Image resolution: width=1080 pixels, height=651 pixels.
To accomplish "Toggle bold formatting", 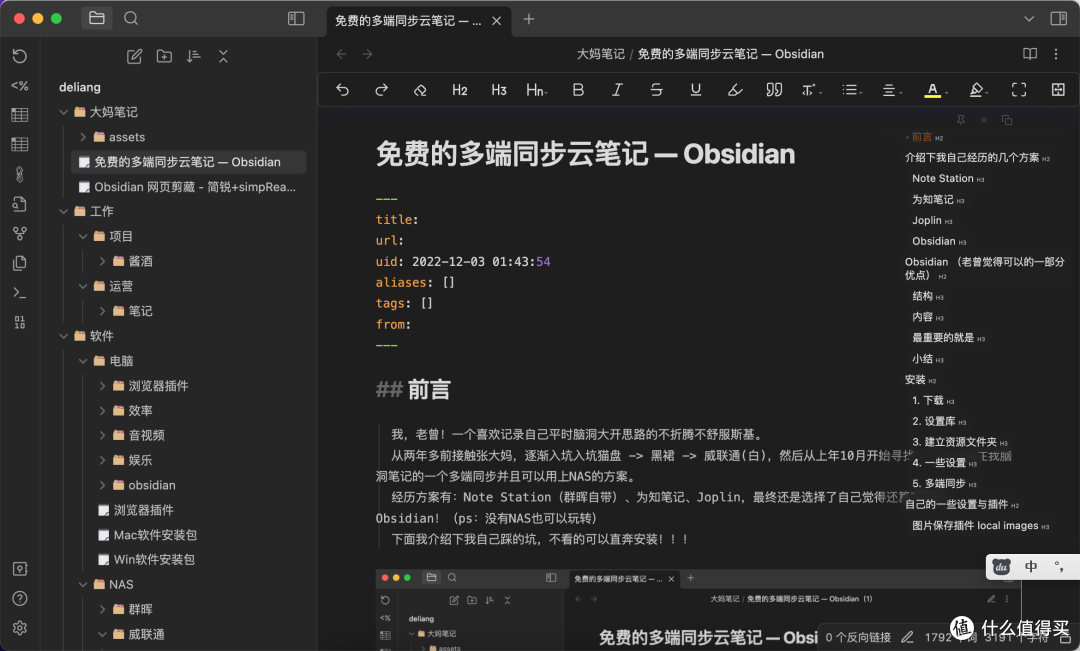I will point(578,90).
